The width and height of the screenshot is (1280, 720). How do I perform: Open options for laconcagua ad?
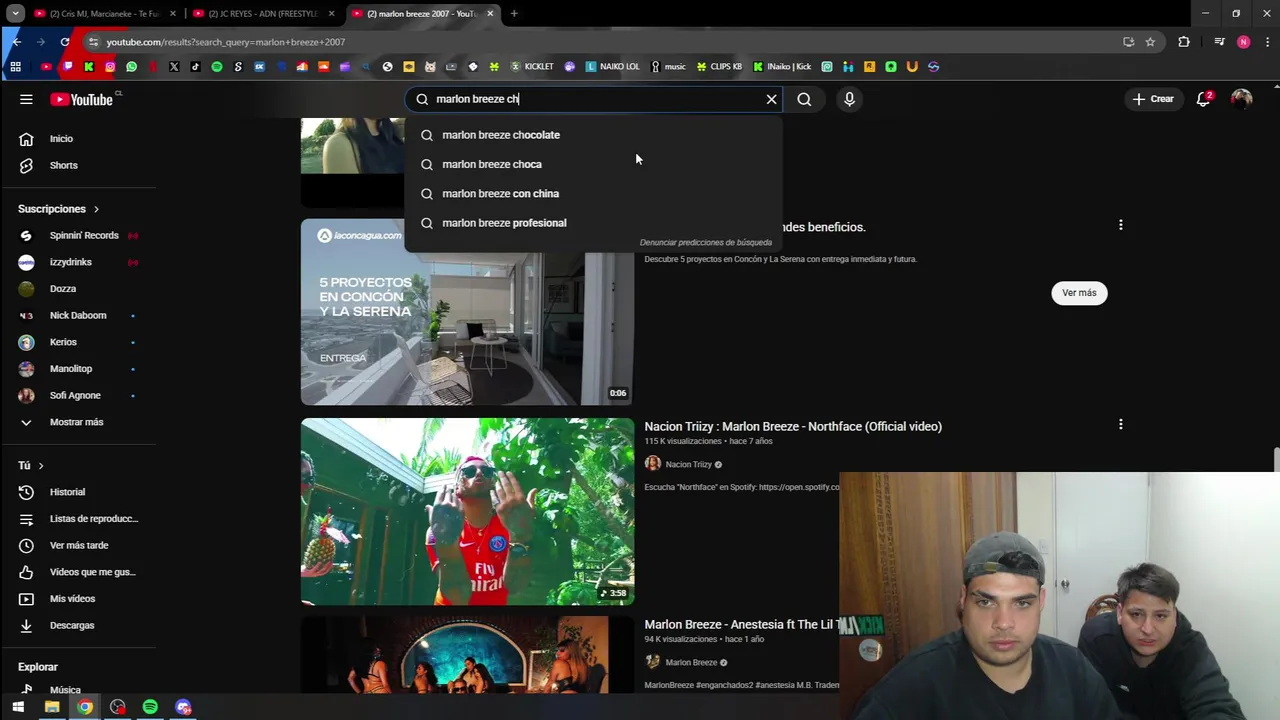pos(1120,225)
